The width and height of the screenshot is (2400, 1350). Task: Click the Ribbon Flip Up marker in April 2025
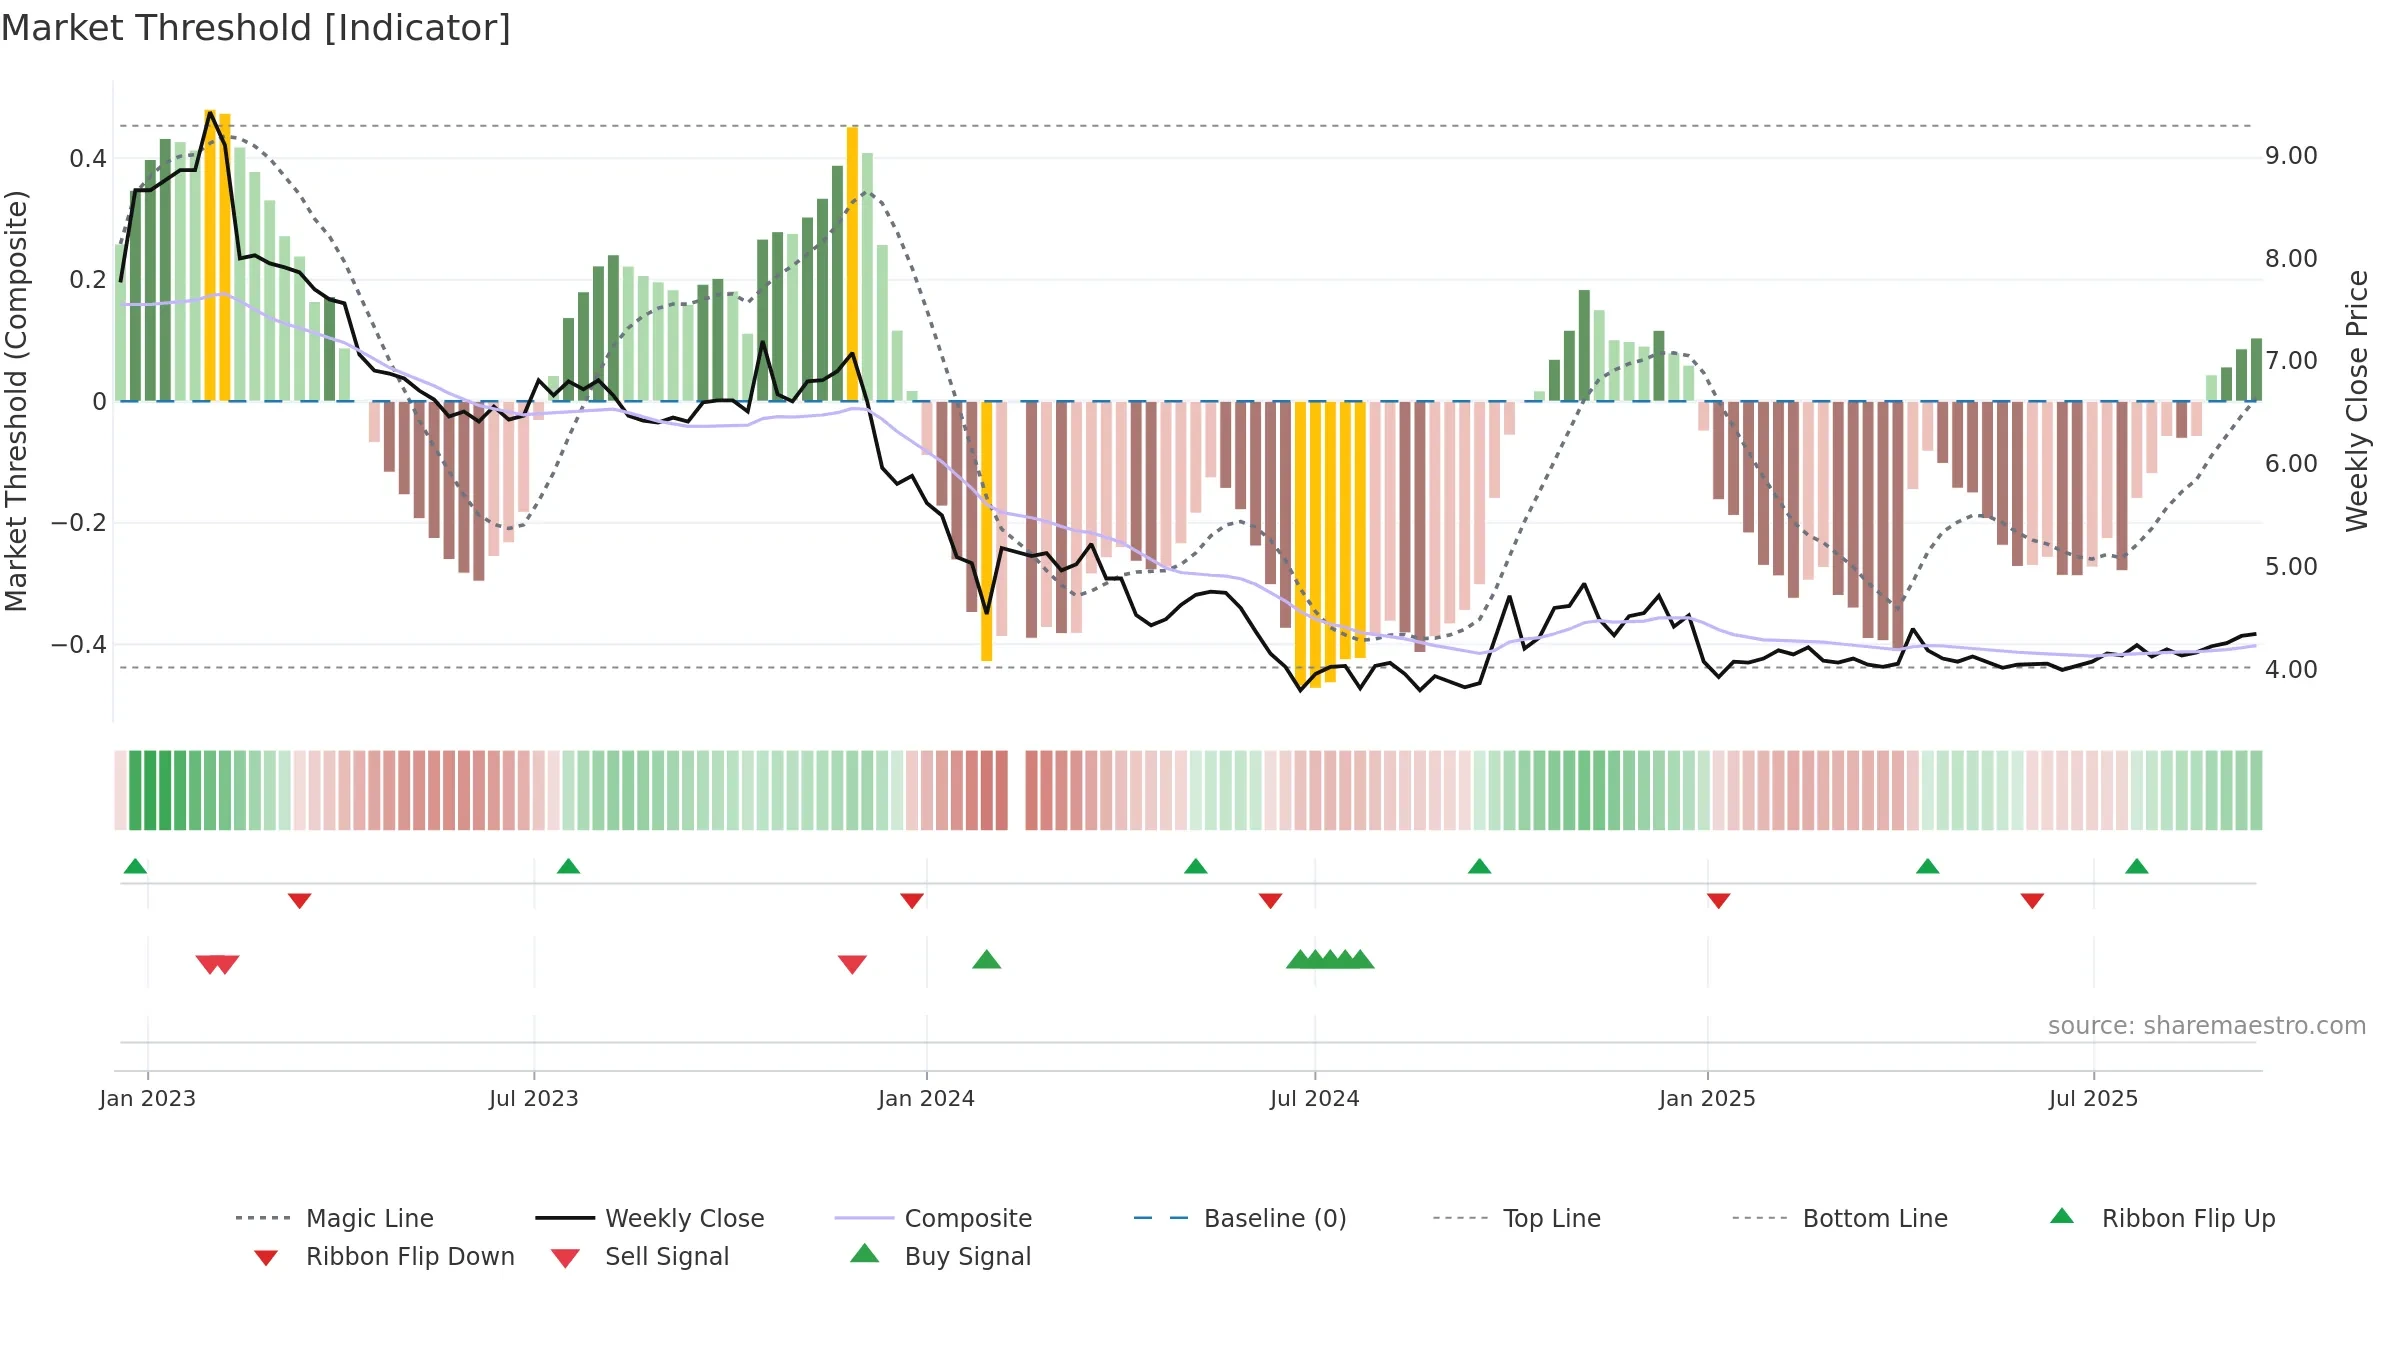pos(1927,866)
